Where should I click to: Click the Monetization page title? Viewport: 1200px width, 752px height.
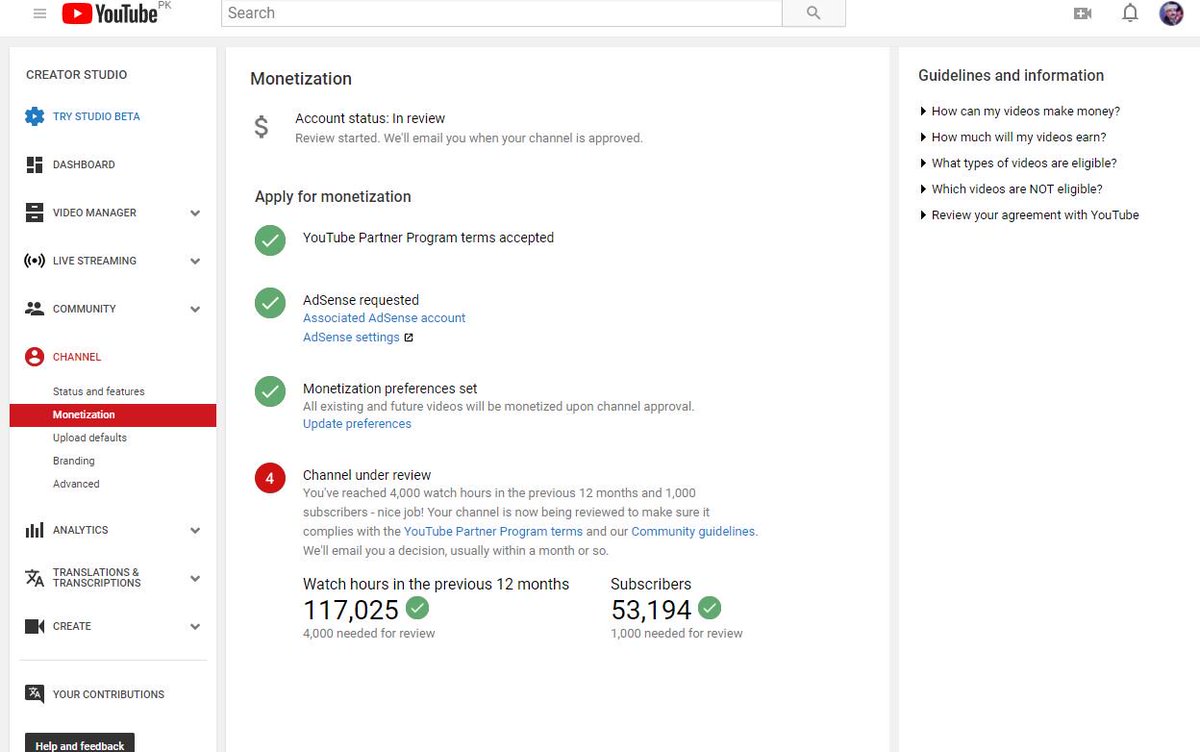301,79
